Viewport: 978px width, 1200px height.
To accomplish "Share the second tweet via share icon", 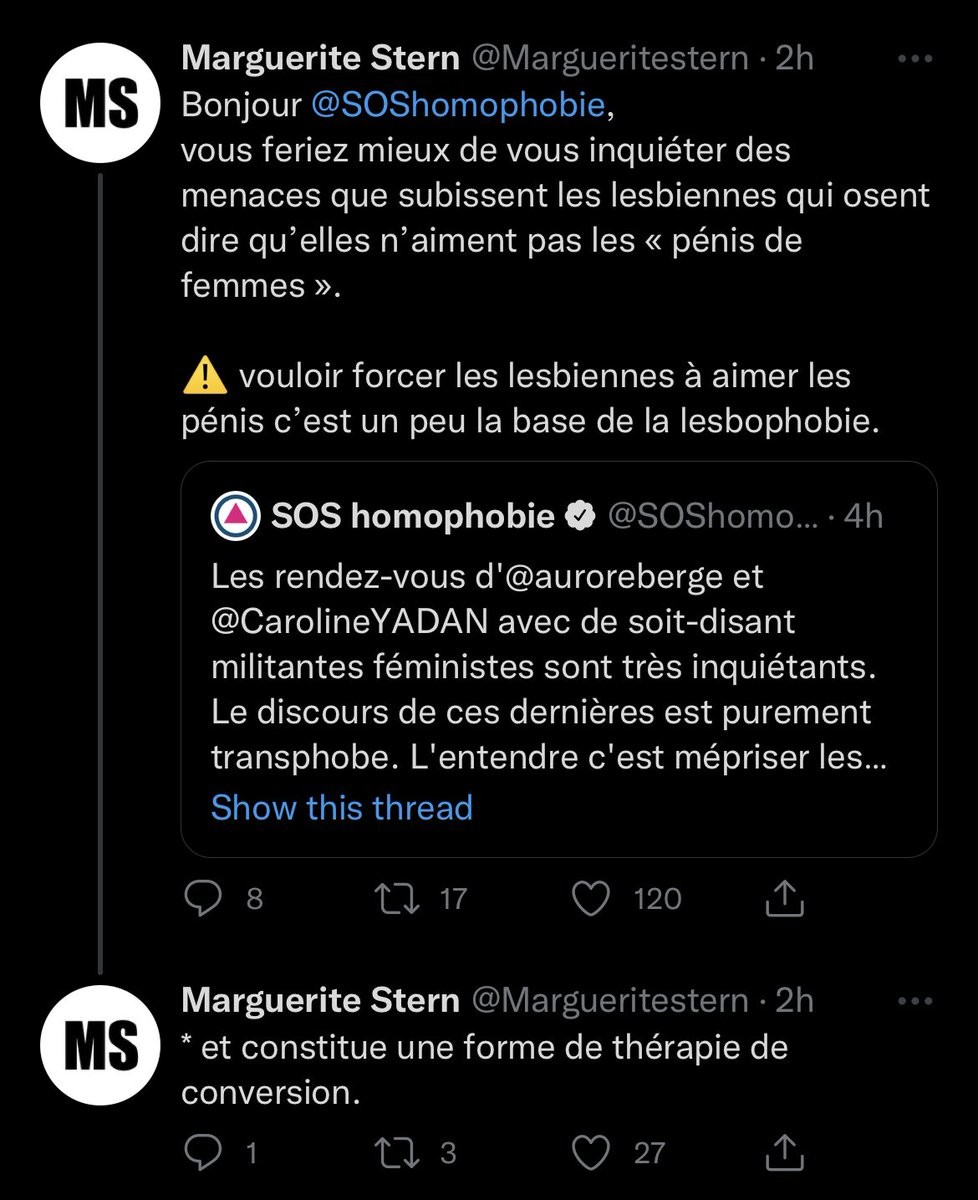I will click(785, 1152).
